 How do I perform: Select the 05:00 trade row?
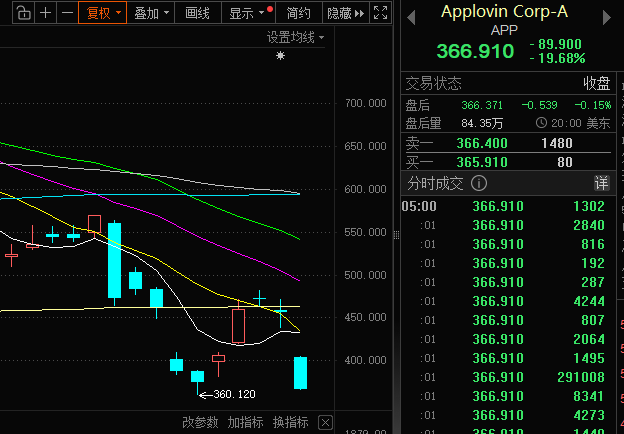[508, 206]
